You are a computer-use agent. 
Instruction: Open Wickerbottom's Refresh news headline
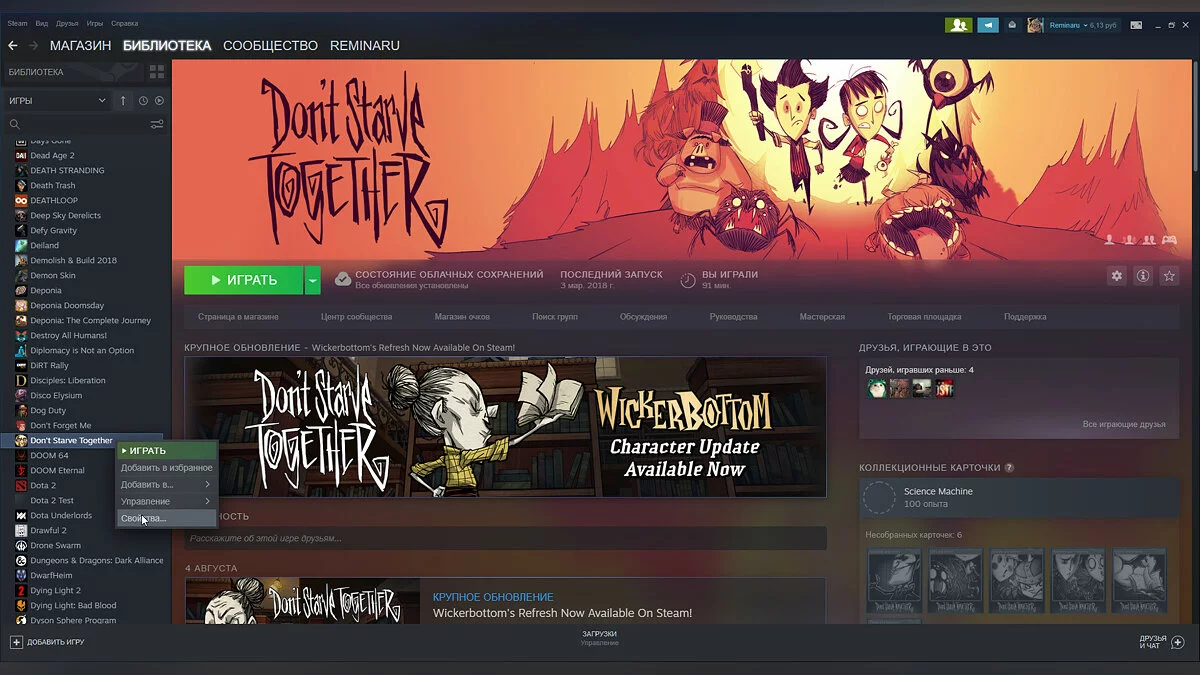(x=562, y=613)
